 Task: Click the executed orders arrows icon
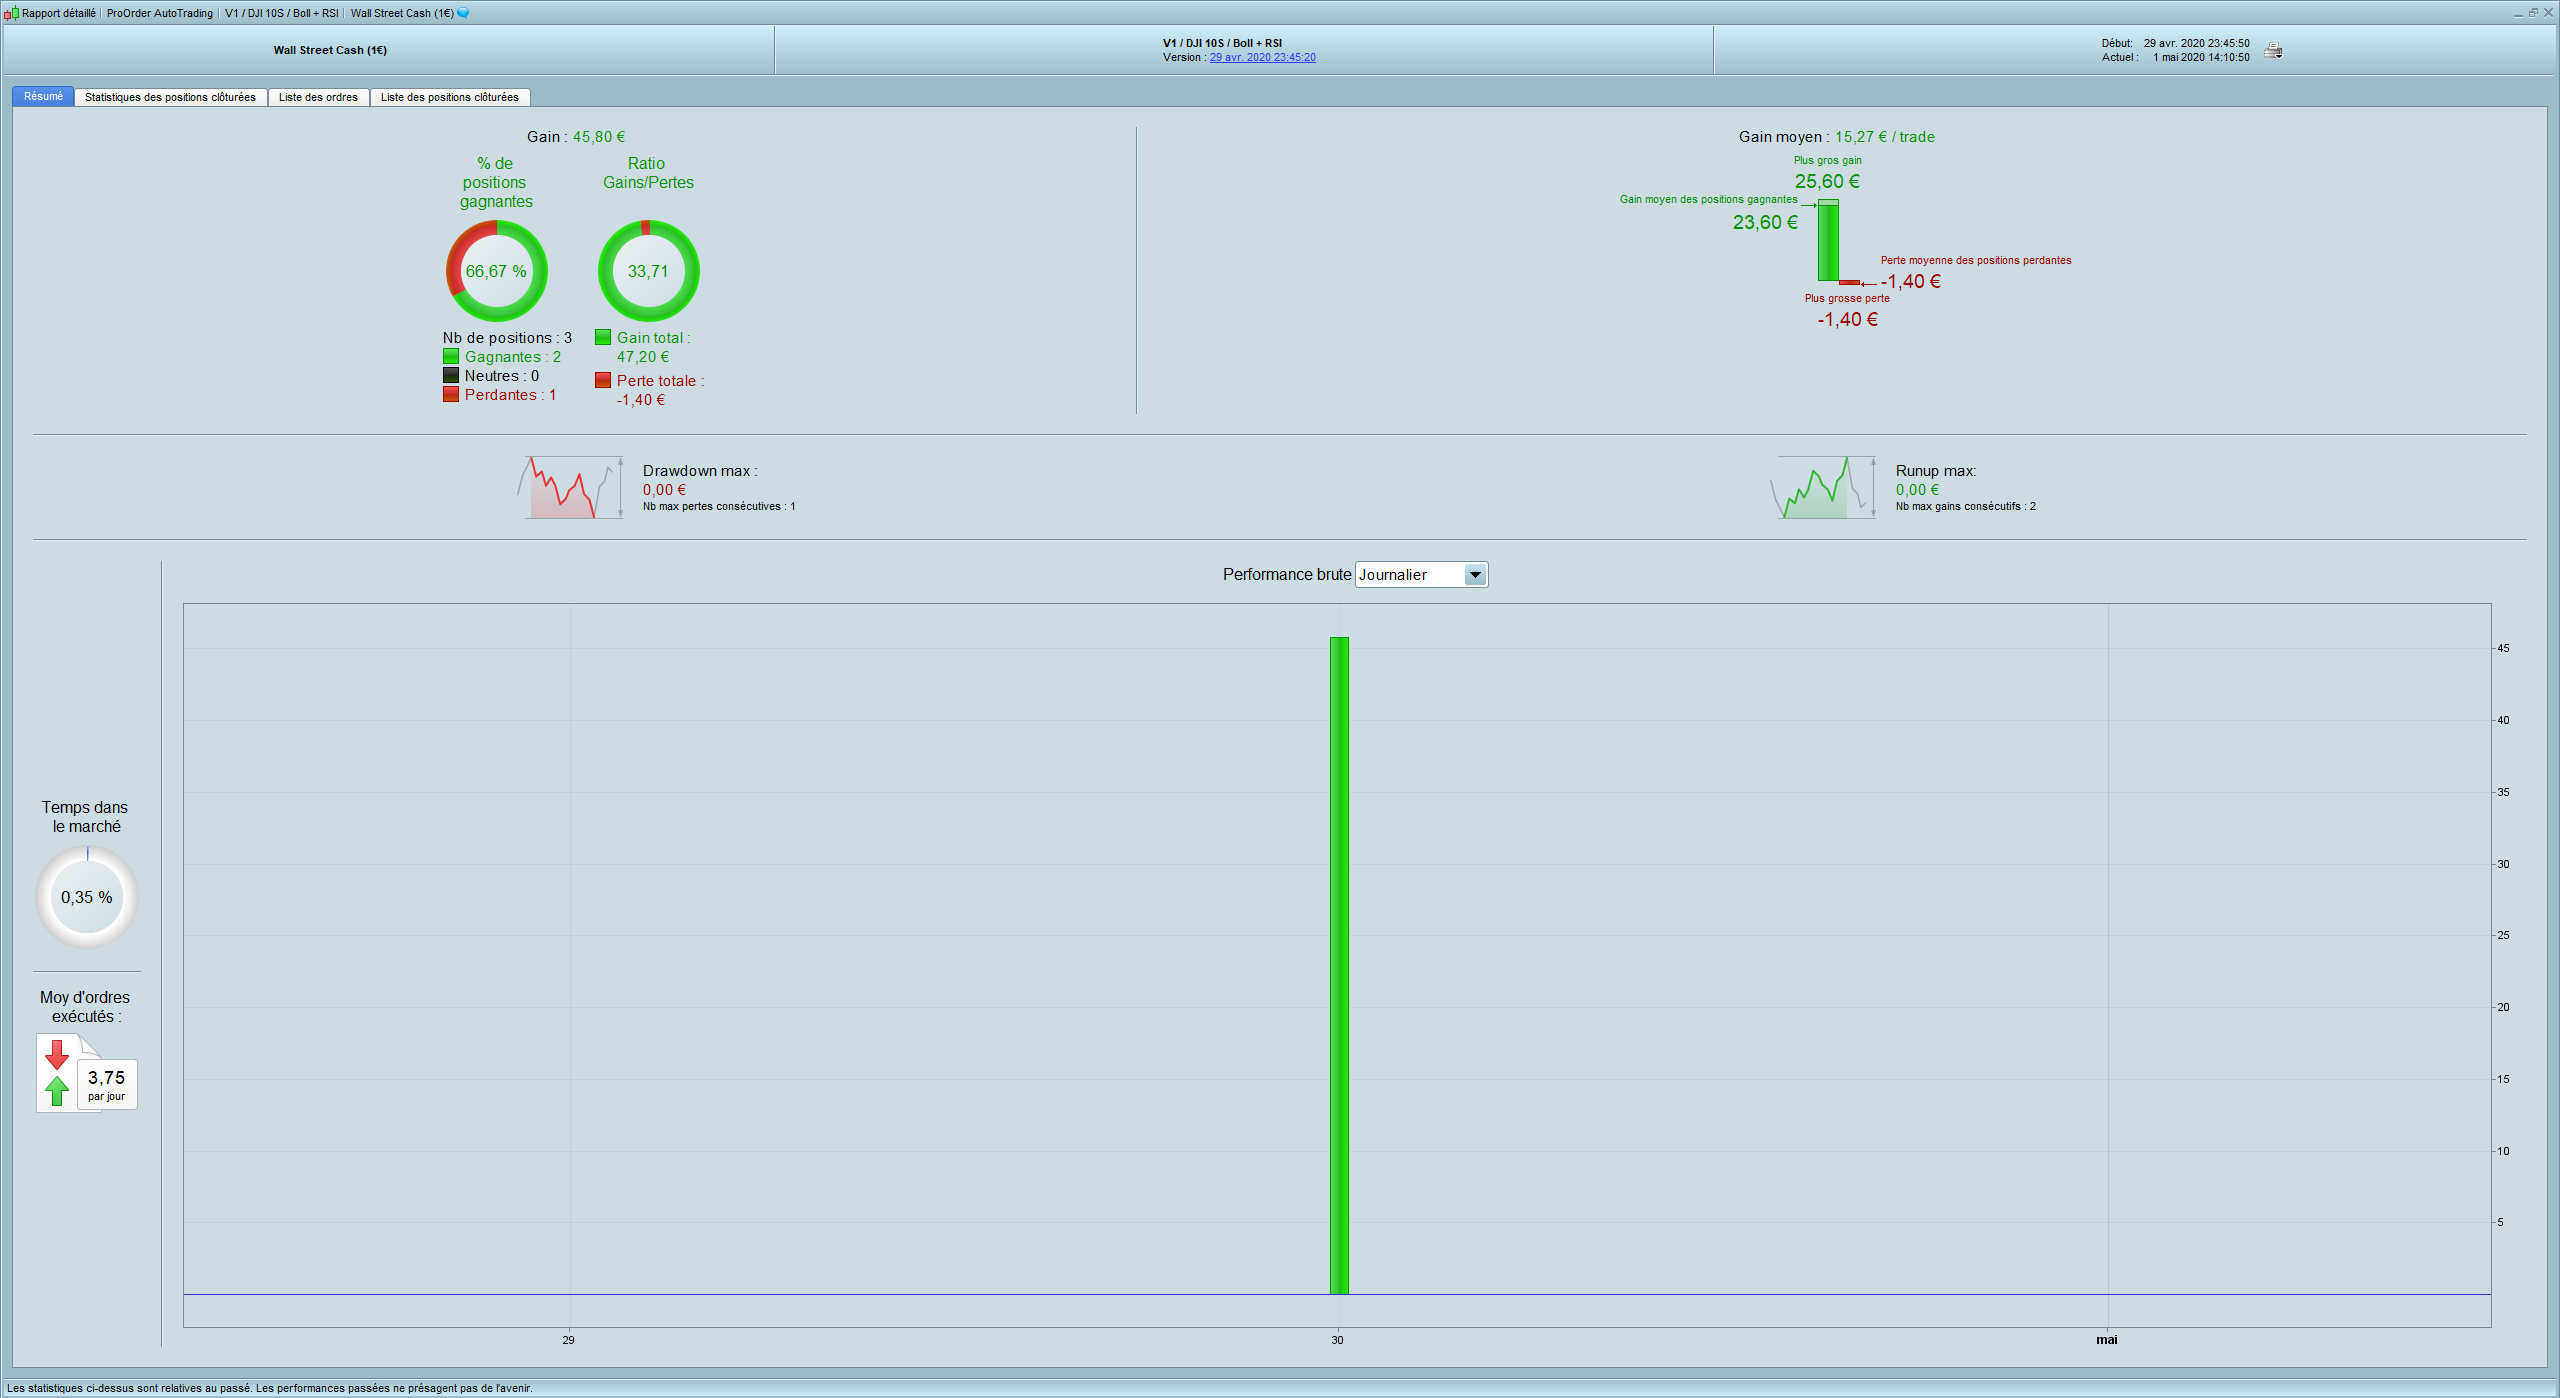58,1073
